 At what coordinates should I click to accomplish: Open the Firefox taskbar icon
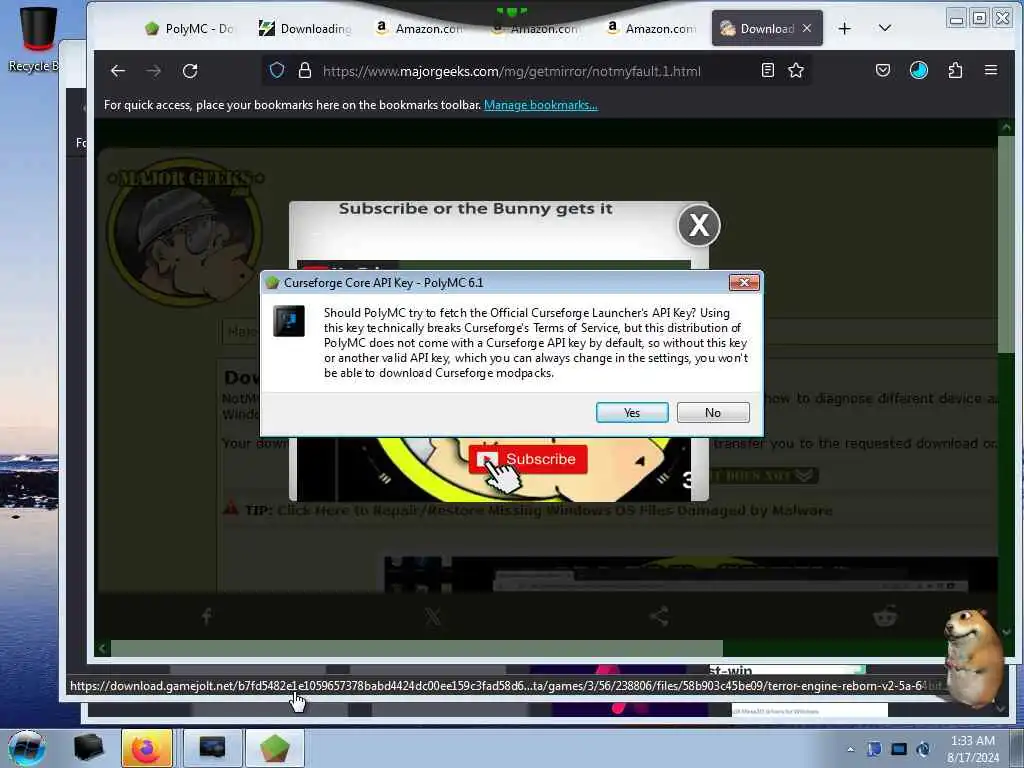[x=147, y=748]
